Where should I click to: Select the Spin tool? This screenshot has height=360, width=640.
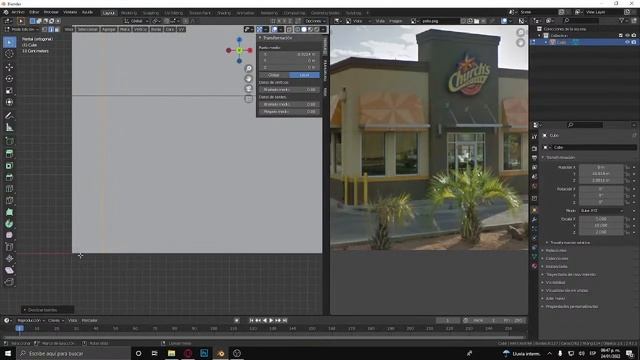[9, 224]
